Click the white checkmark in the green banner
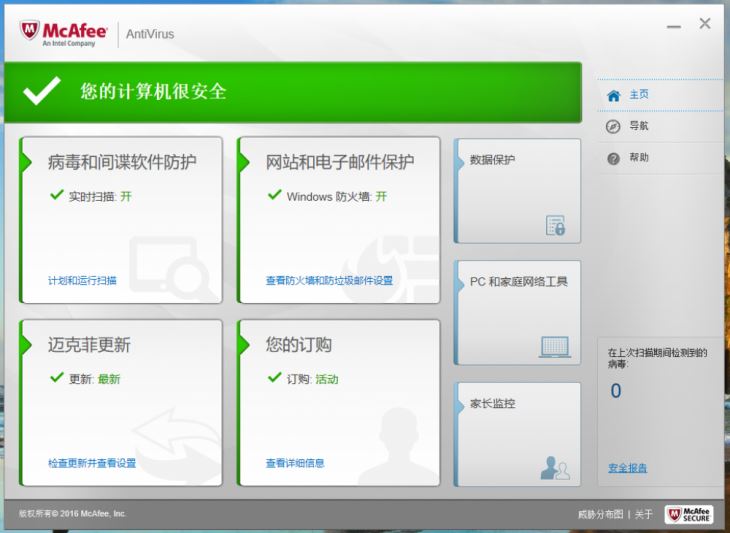This screenshot has width=730, height=533. click(41, 90)
